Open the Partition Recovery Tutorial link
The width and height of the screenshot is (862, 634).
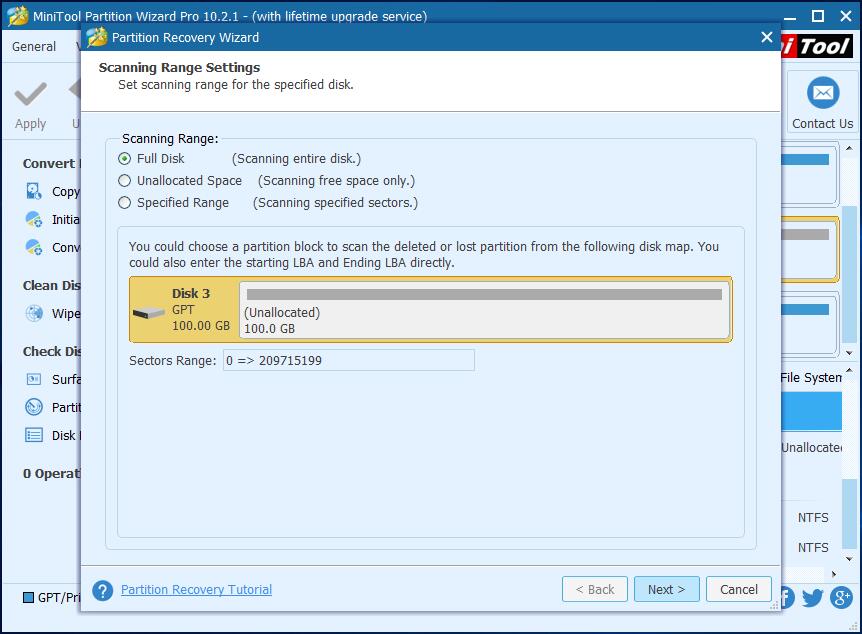196,589
